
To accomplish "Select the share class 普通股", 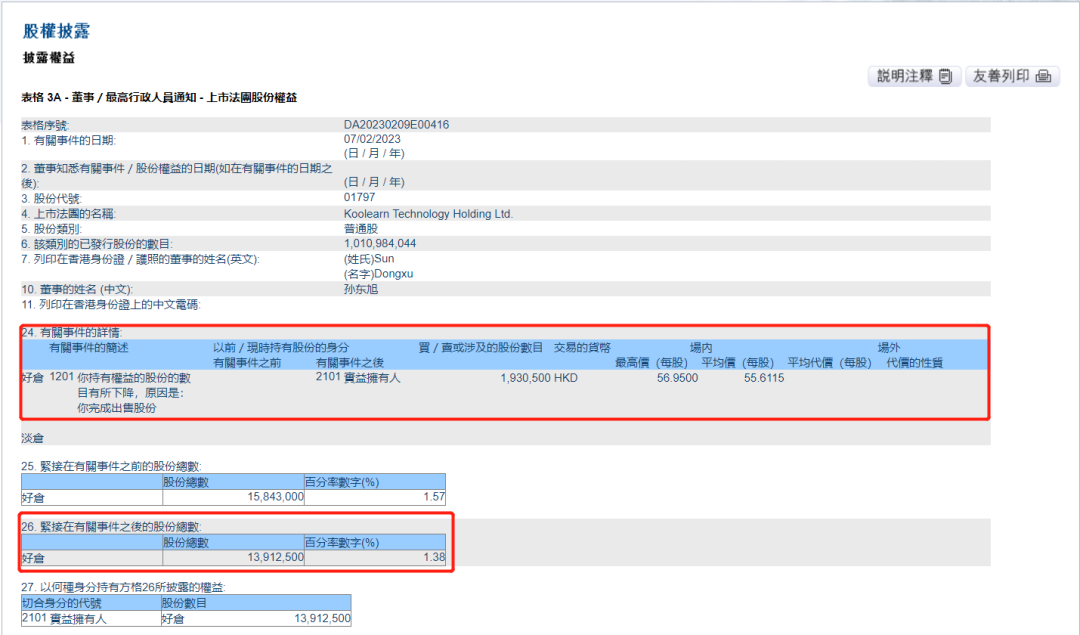I will tap(361, 229).
